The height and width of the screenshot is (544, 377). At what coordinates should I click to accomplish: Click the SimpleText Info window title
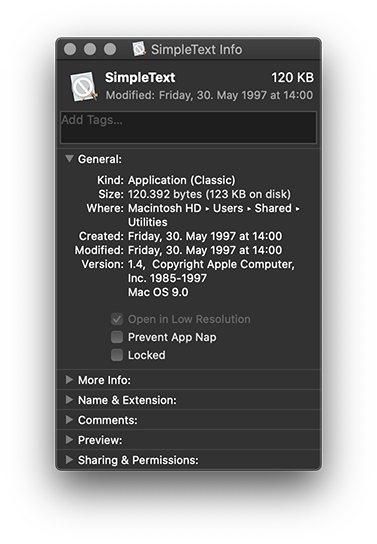click(197, 49)
